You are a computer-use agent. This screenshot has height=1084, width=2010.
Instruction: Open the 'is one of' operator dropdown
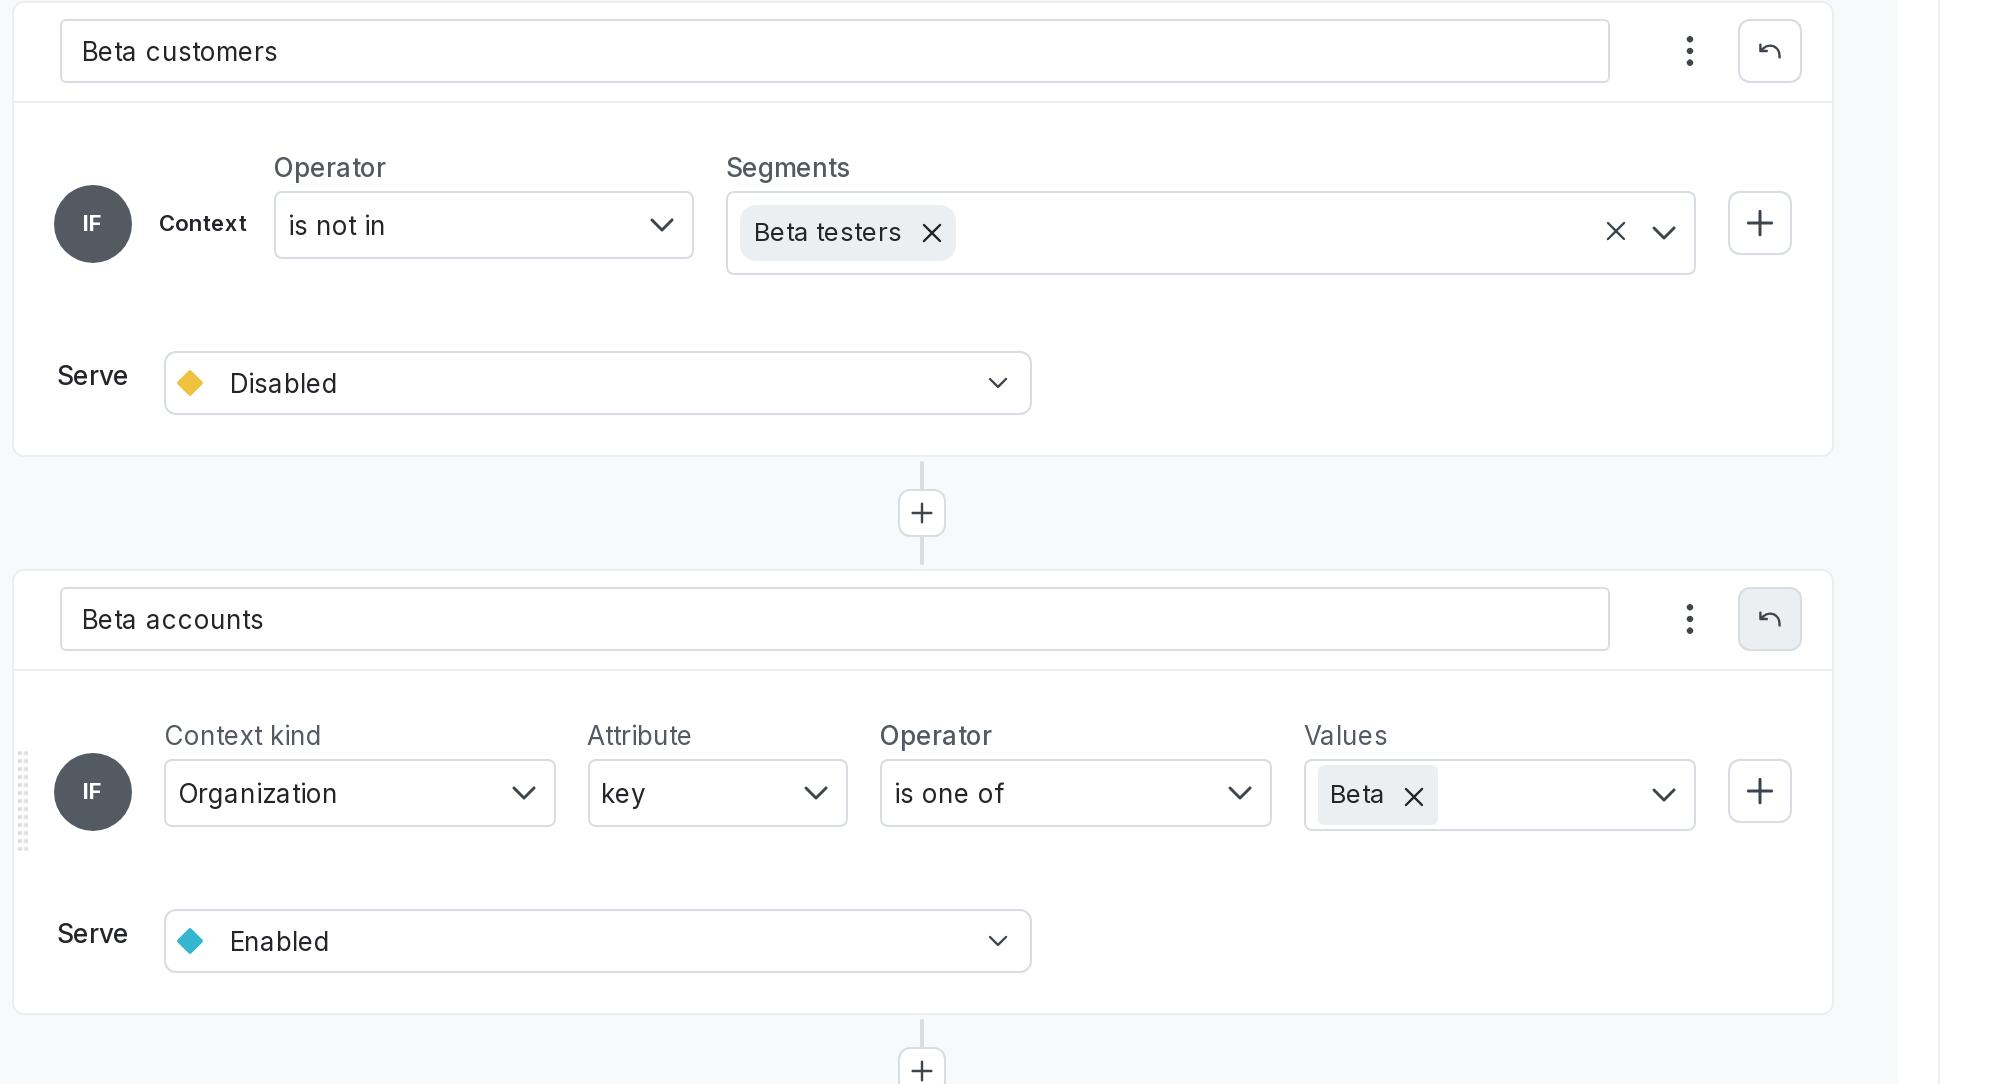pyautogui.click(x=1075, y=793)
